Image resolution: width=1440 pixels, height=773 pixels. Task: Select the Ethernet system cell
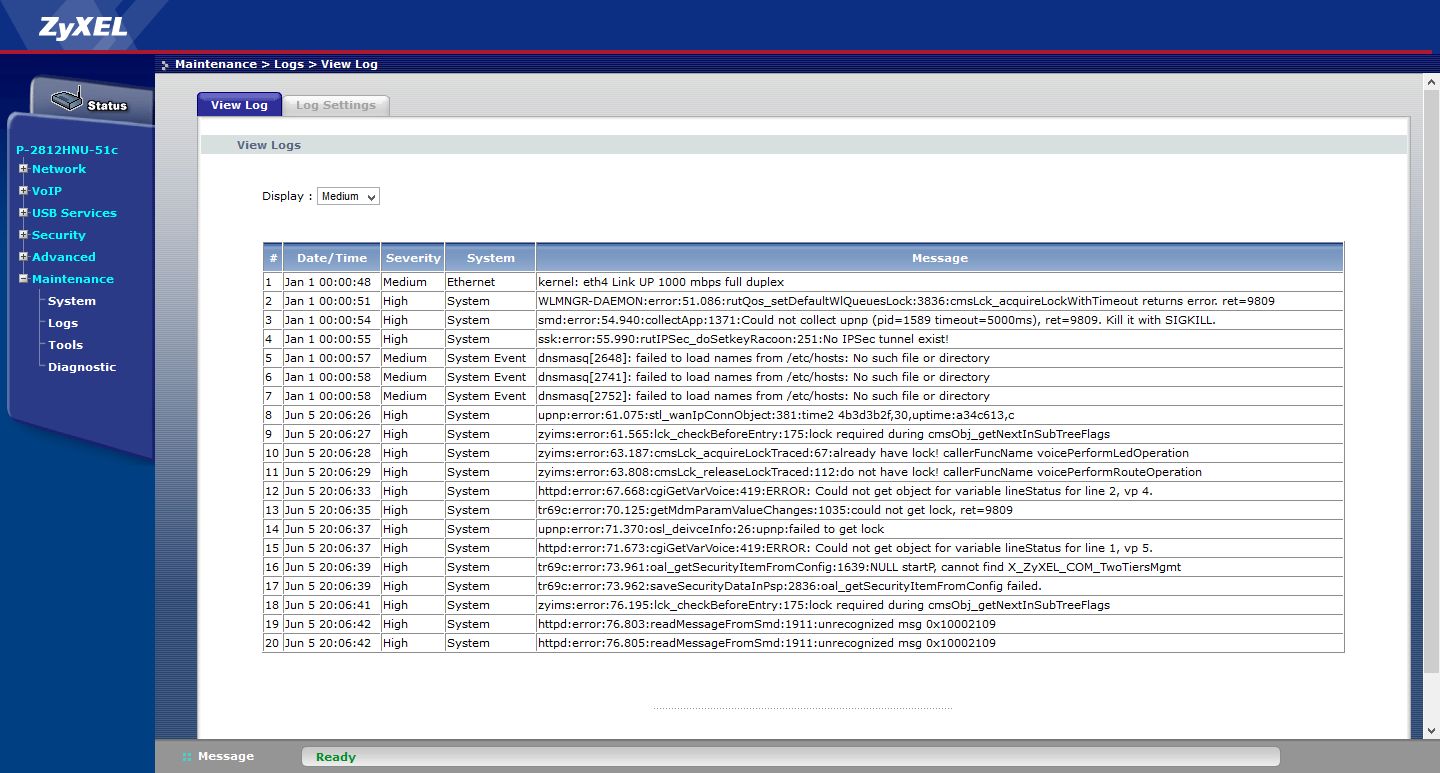[490, 282]
